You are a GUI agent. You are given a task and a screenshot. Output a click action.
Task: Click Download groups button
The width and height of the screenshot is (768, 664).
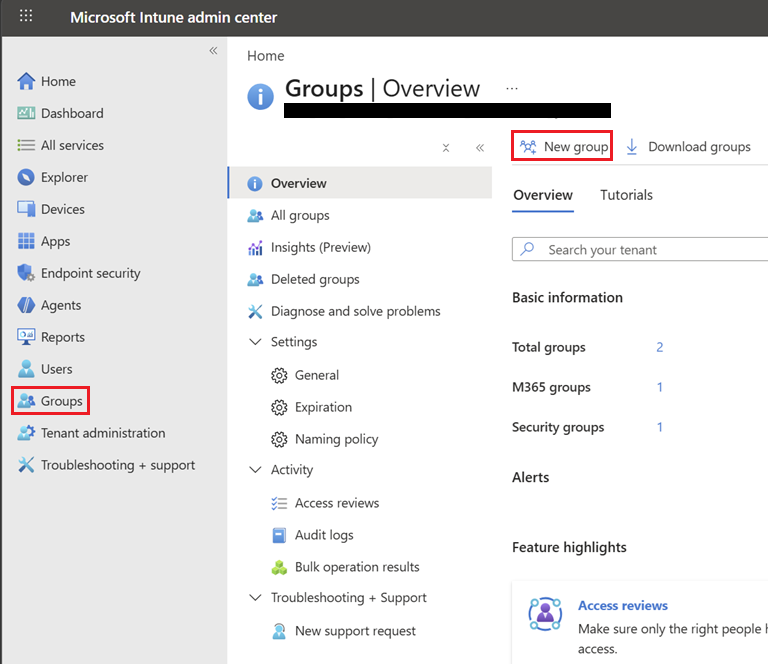[x=688, y=146]
